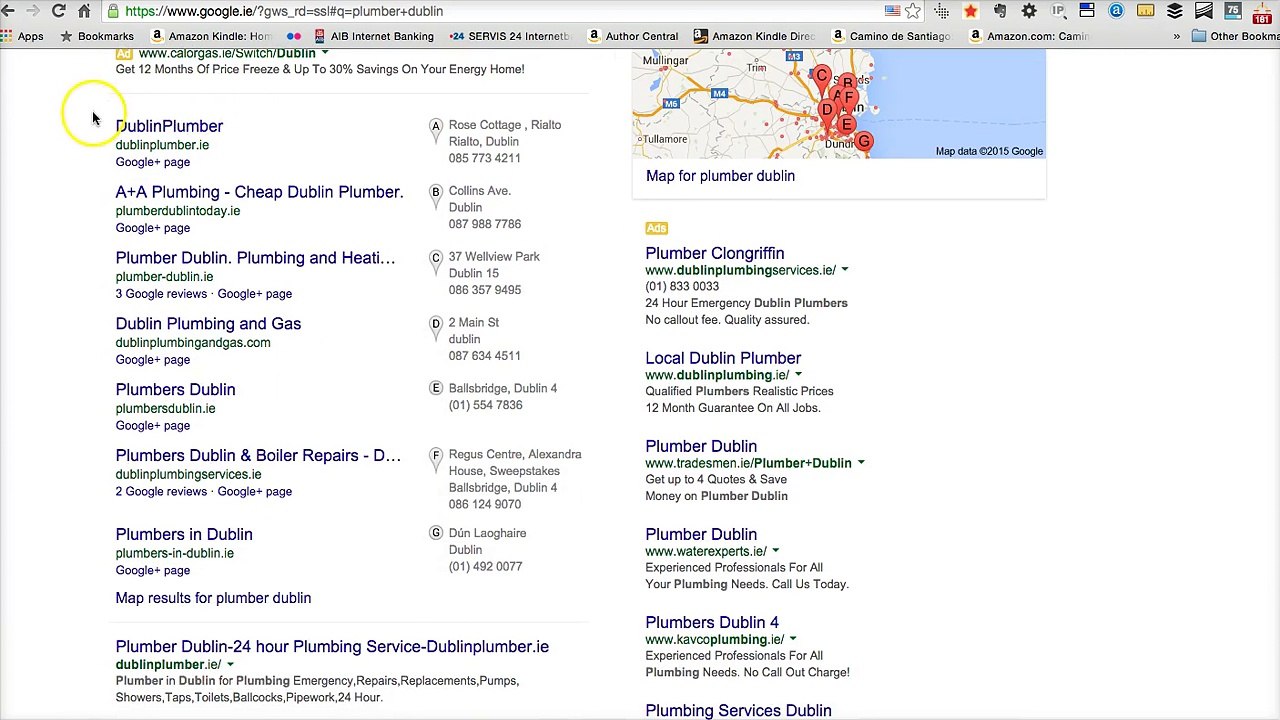Click the extension icon showing 75
This screenshot has height=720, width=1280.
pyautogui.click(x=1233, y=11)
